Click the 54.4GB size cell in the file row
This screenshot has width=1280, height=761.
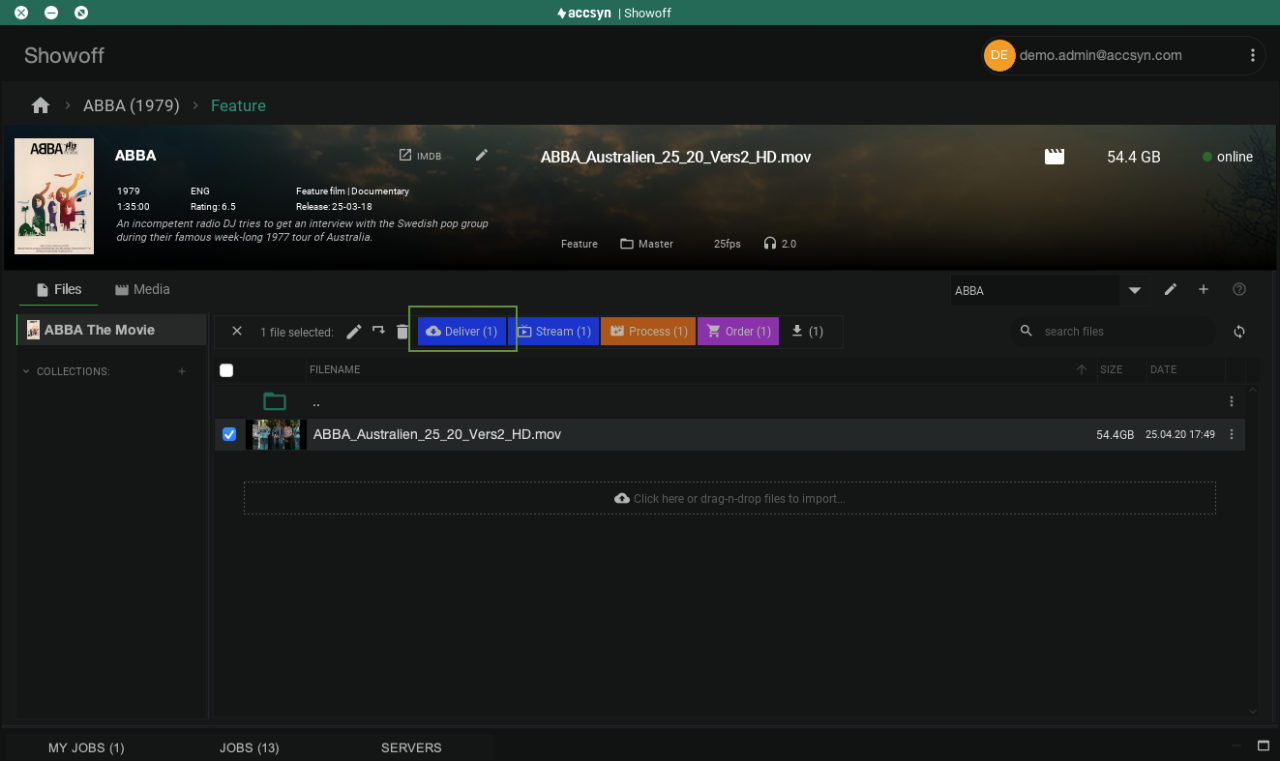pyautogui.click(x=1115, y=435)
